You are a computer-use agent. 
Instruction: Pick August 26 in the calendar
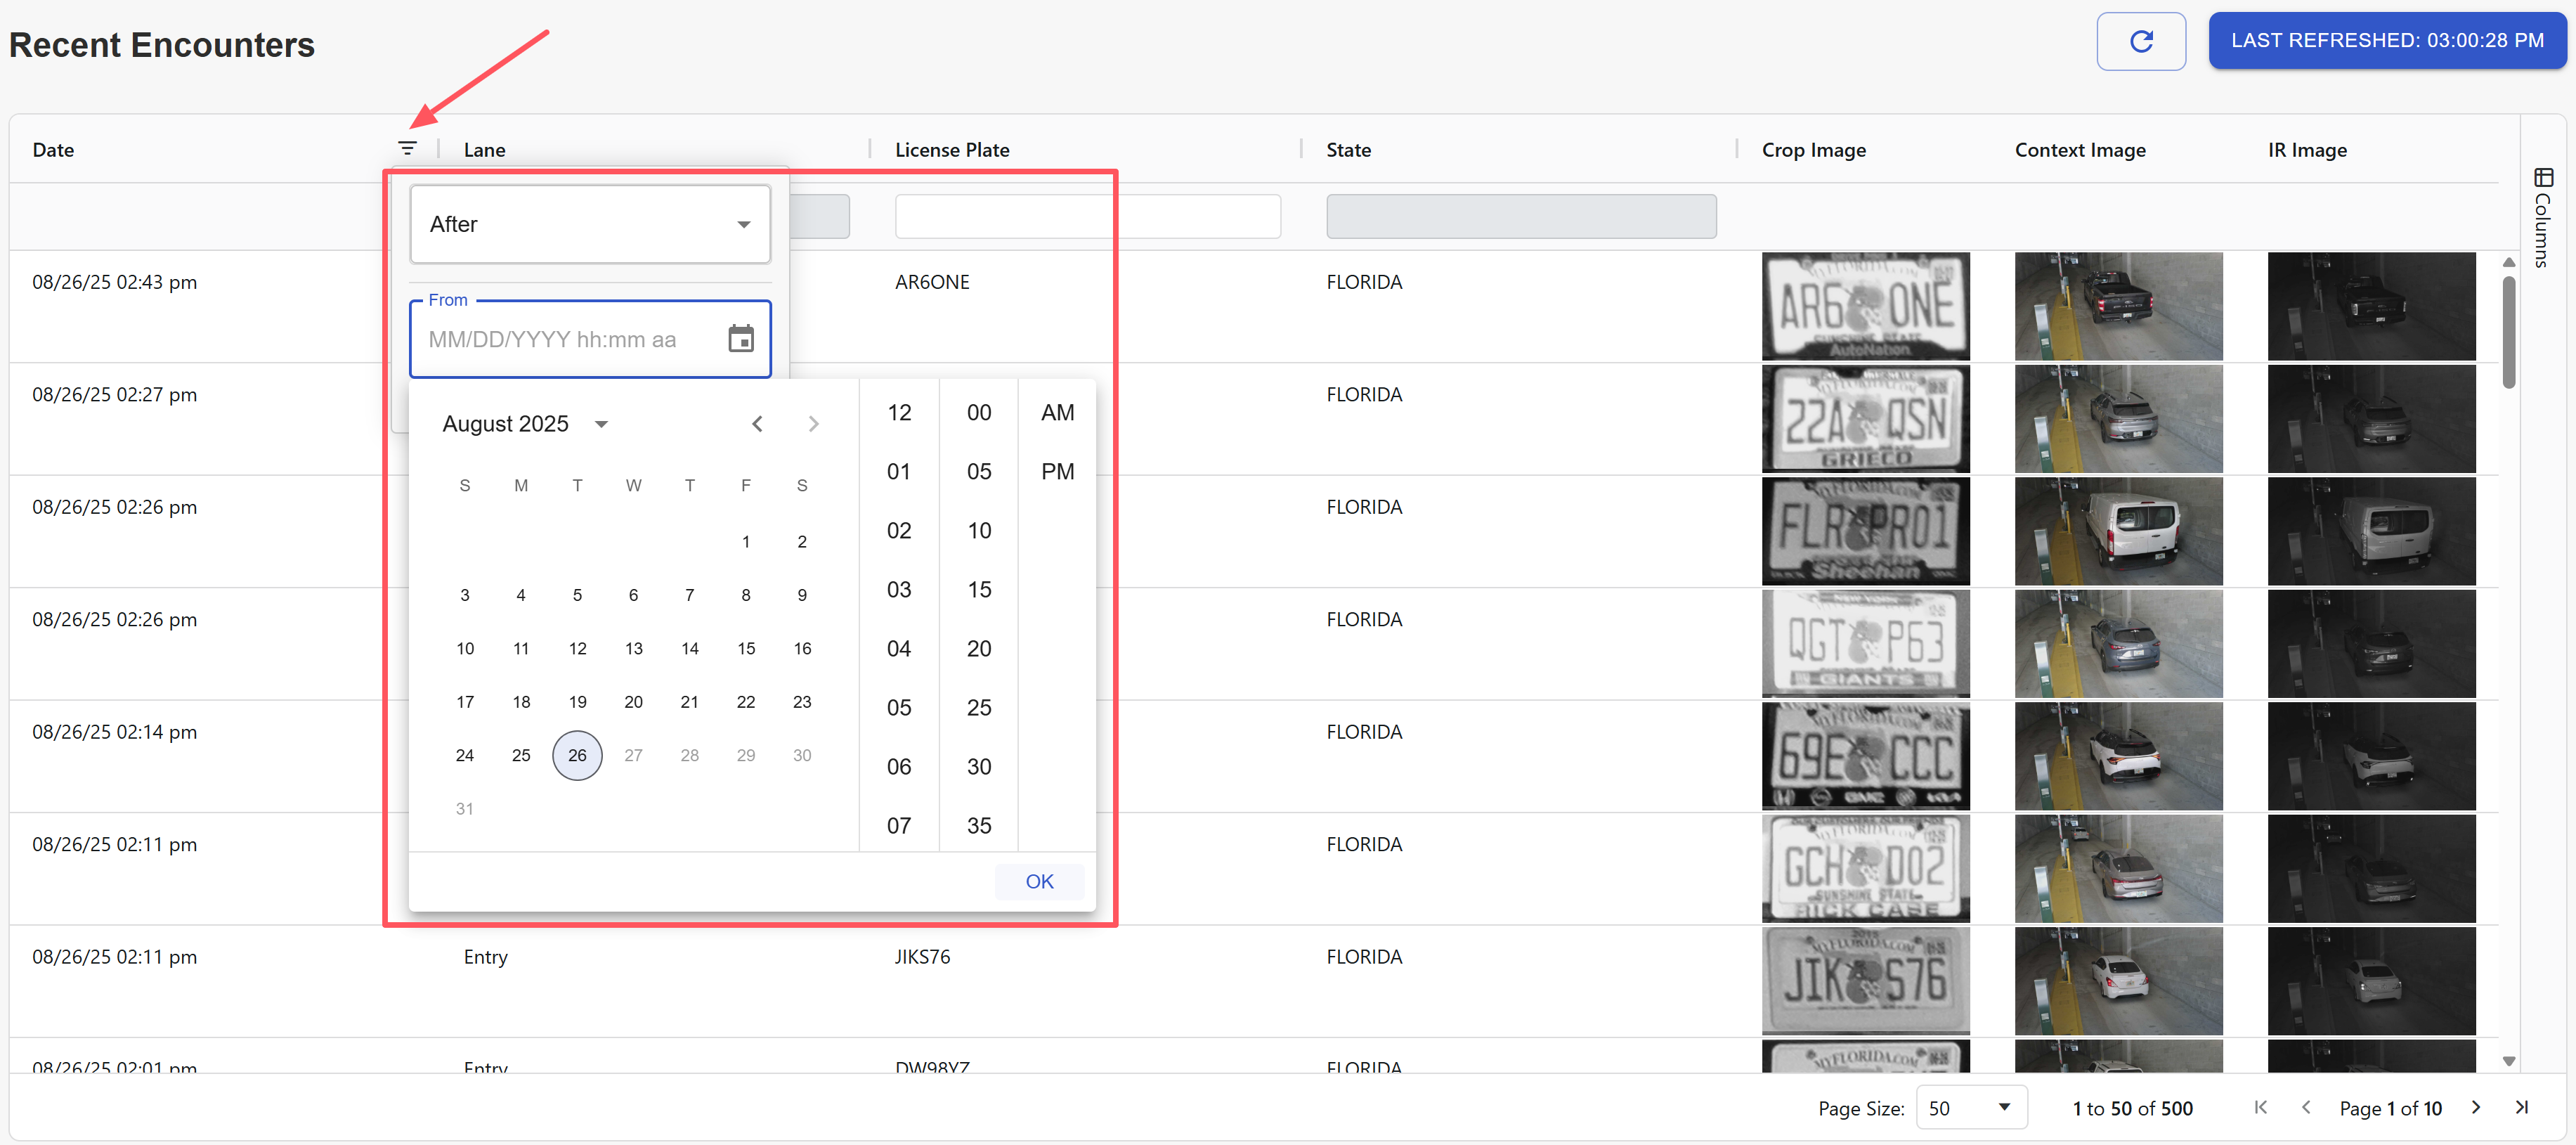577,755
